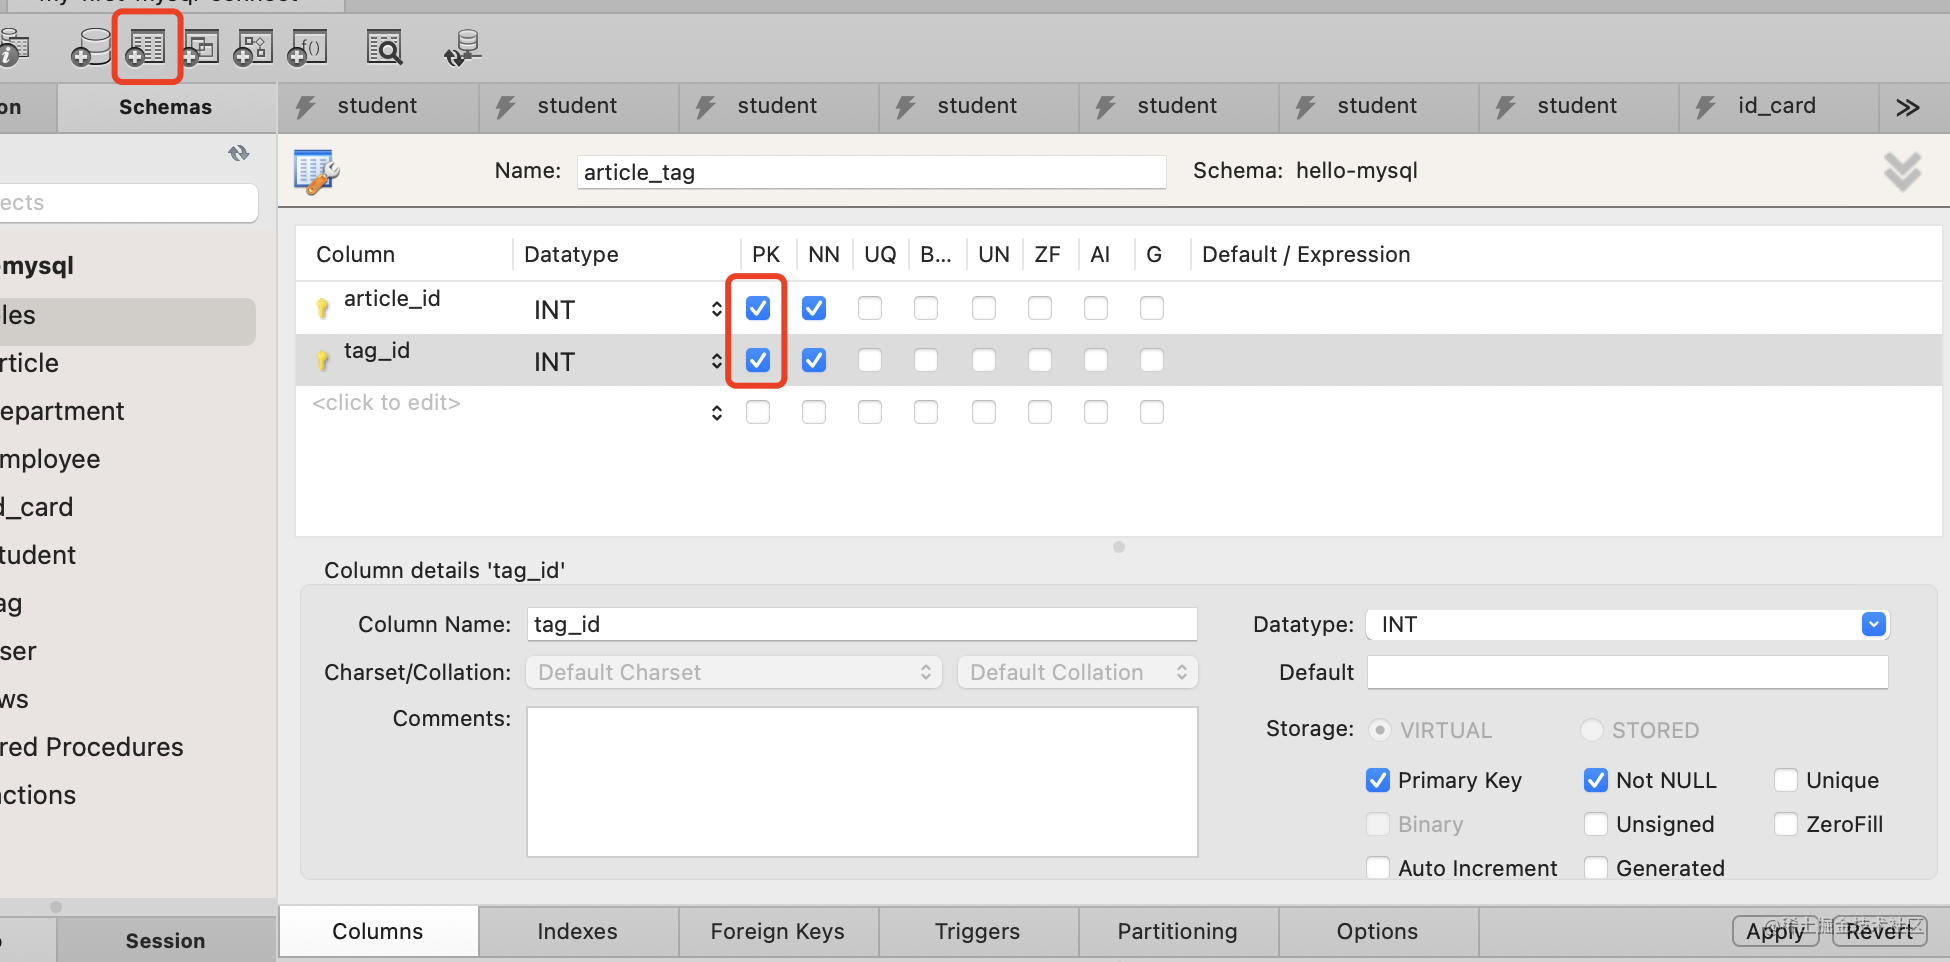Click the create stored procedure toolbar icon
Image resolution: width=1950 pixels, height=962 pixels.
coord(254,47)
